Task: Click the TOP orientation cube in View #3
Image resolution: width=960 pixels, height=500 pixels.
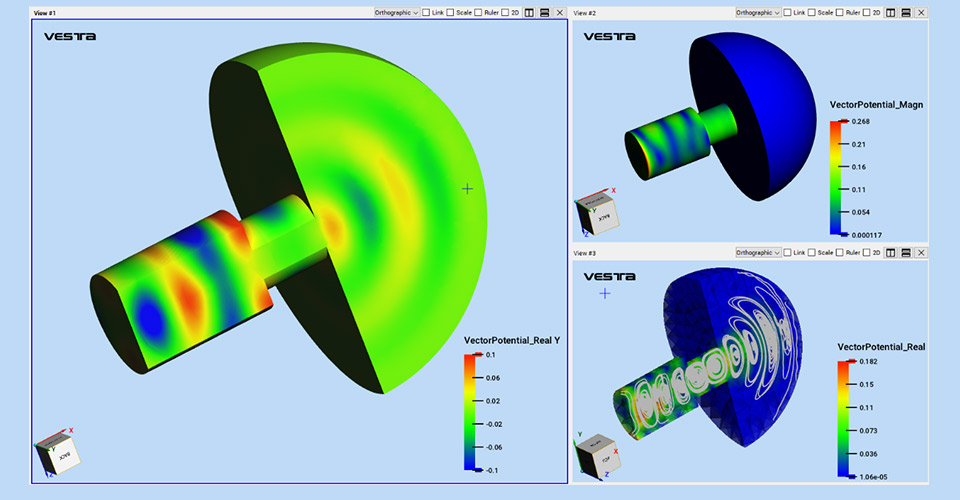Action: point(598,452)
